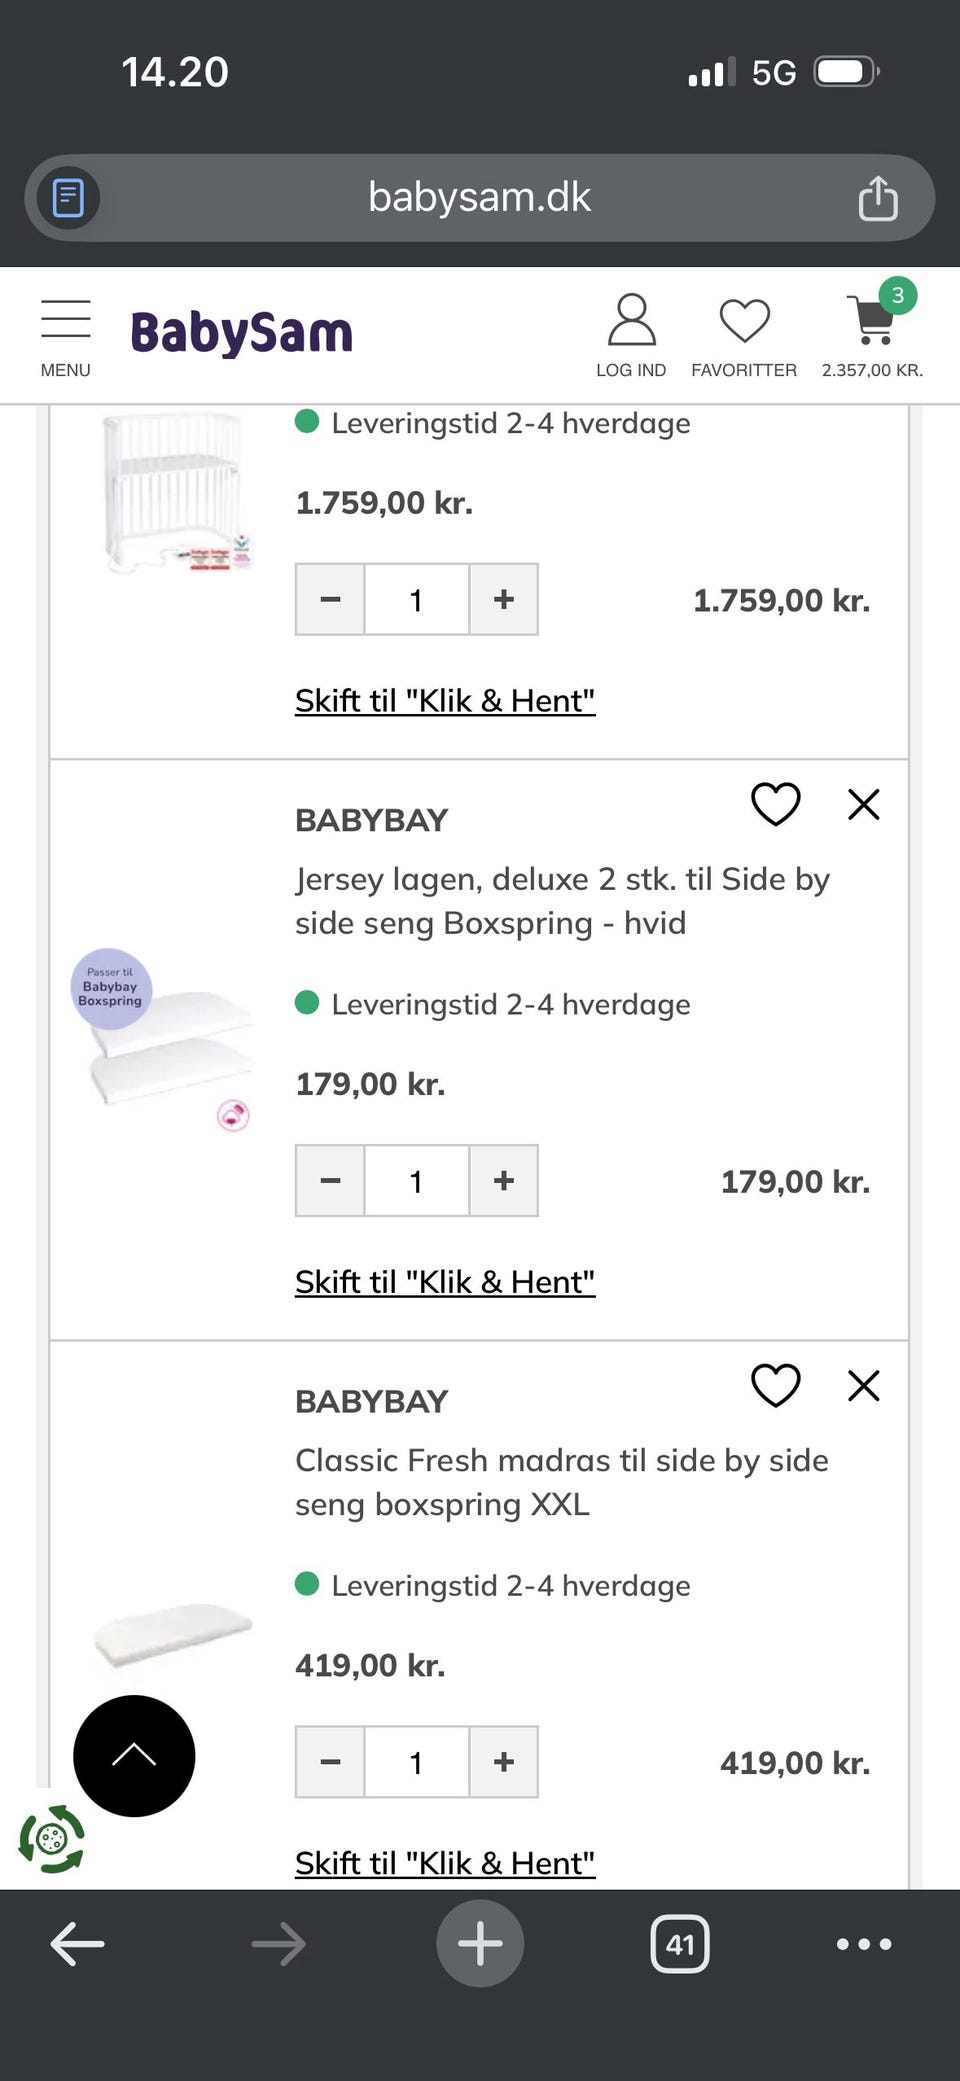Tap the share icon in address bar
The height and width of the screenshot is (2081, 960).
(x=877, y=198)
